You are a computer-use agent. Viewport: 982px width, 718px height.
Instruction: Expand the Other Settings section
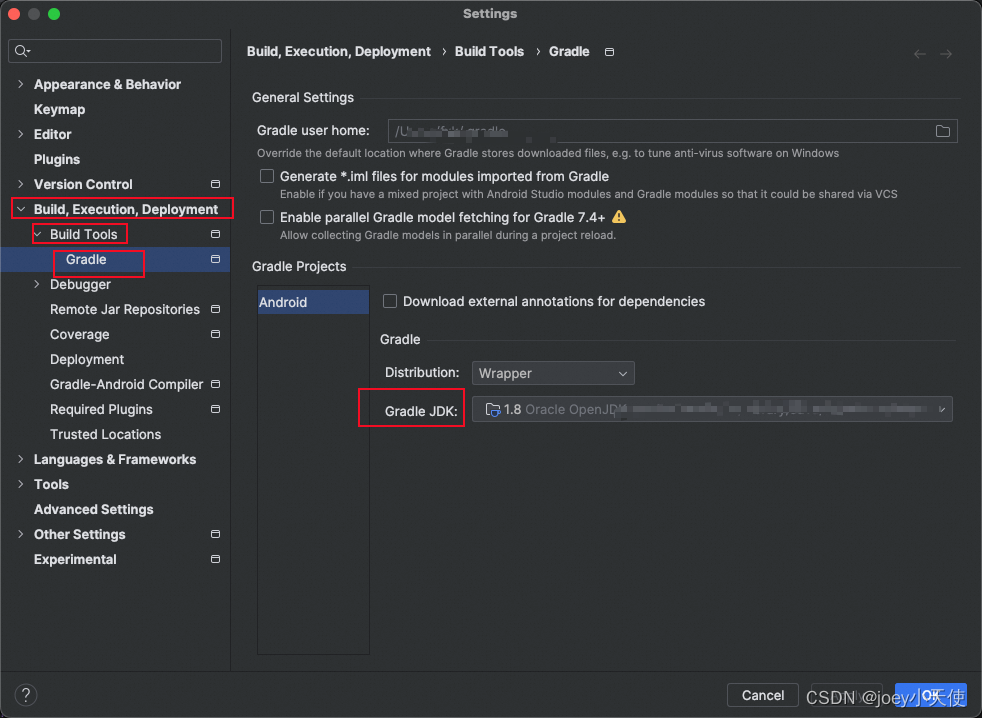(x=21, y=534)
